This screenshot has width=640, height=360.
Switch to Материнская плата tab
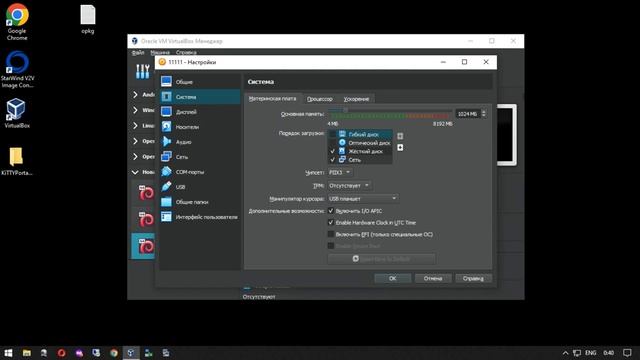click(273, 99)
